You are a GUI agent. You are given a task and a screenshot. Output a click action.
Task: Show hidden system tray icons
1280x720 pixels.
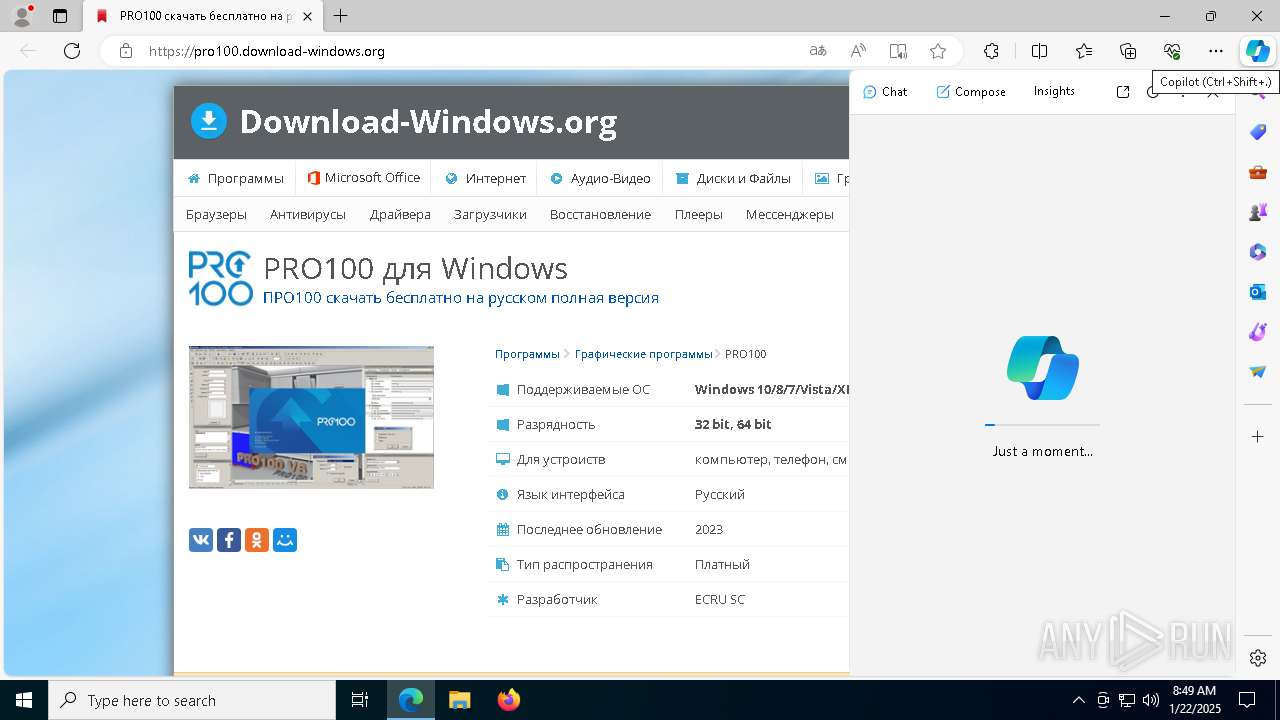(1078, 700)
